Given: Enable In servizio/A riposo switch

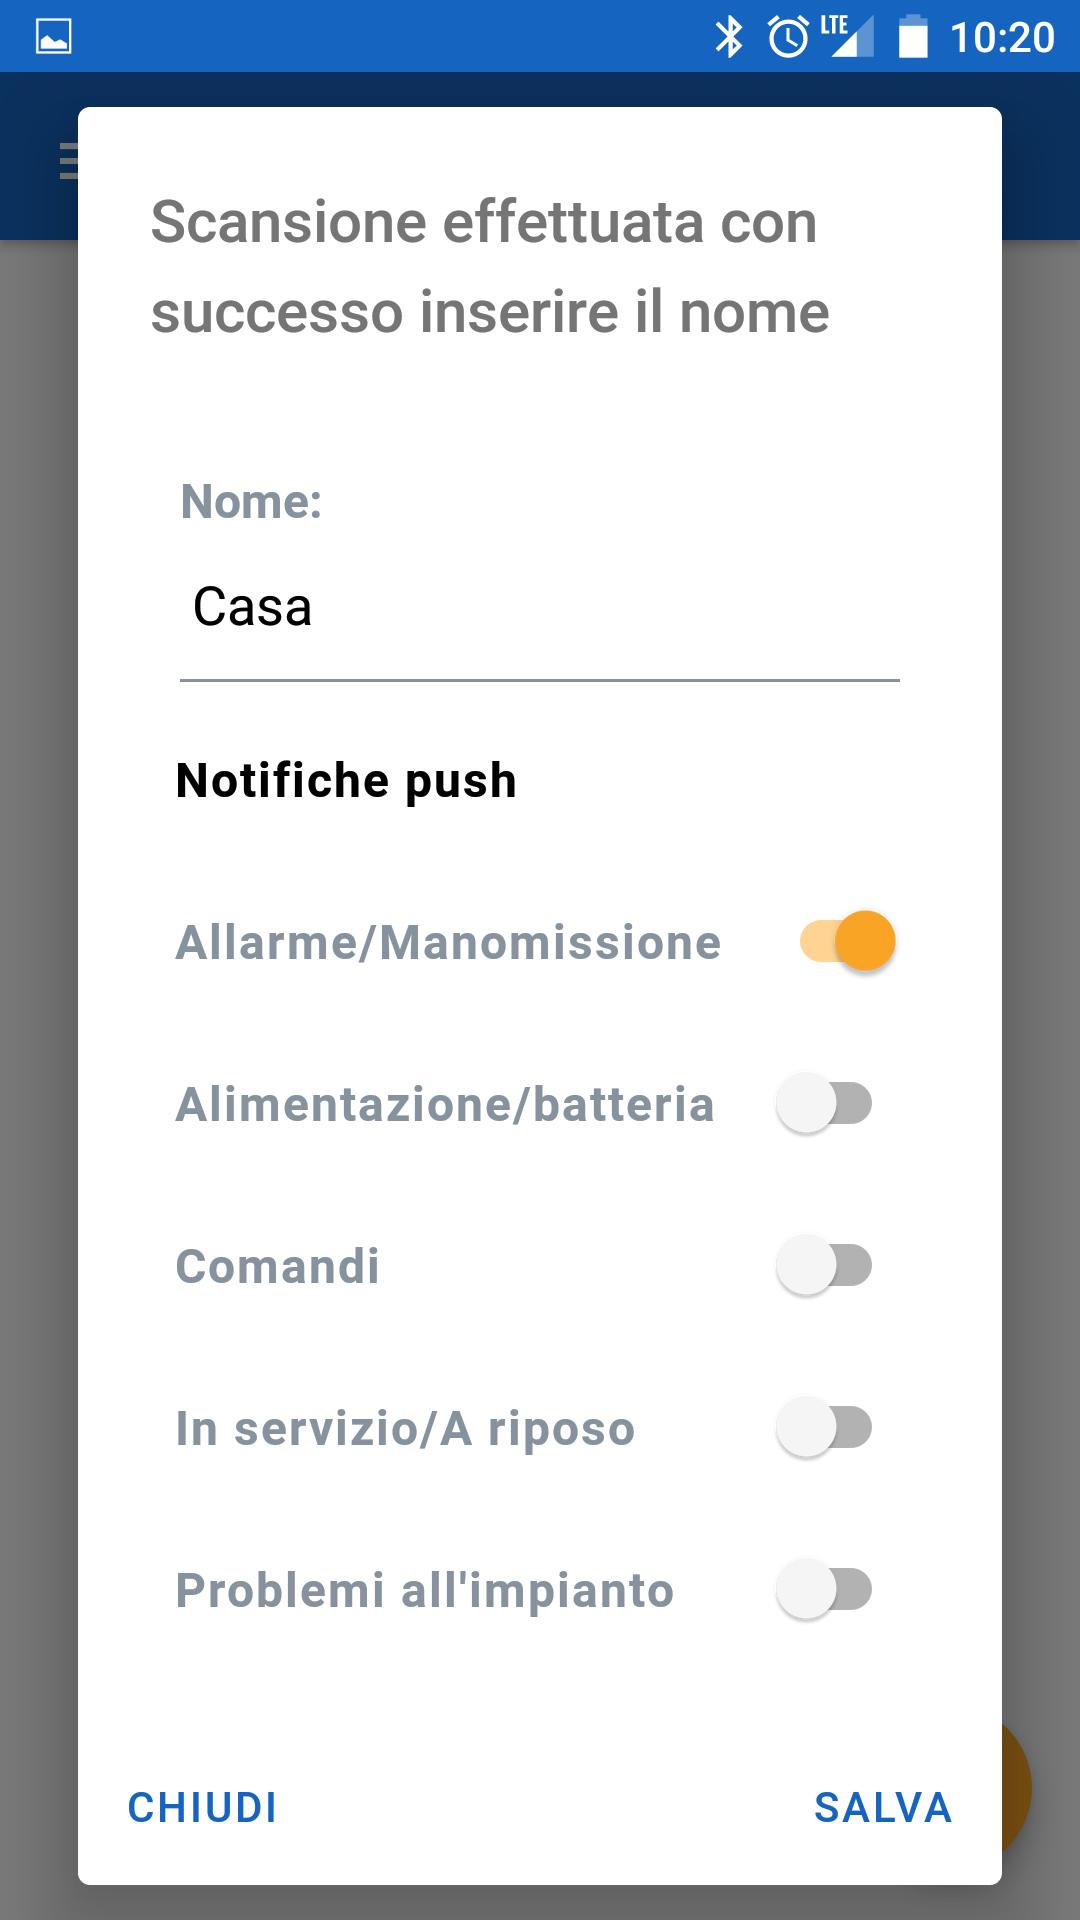Looking at the screenshot, I should pos(825,1427).
